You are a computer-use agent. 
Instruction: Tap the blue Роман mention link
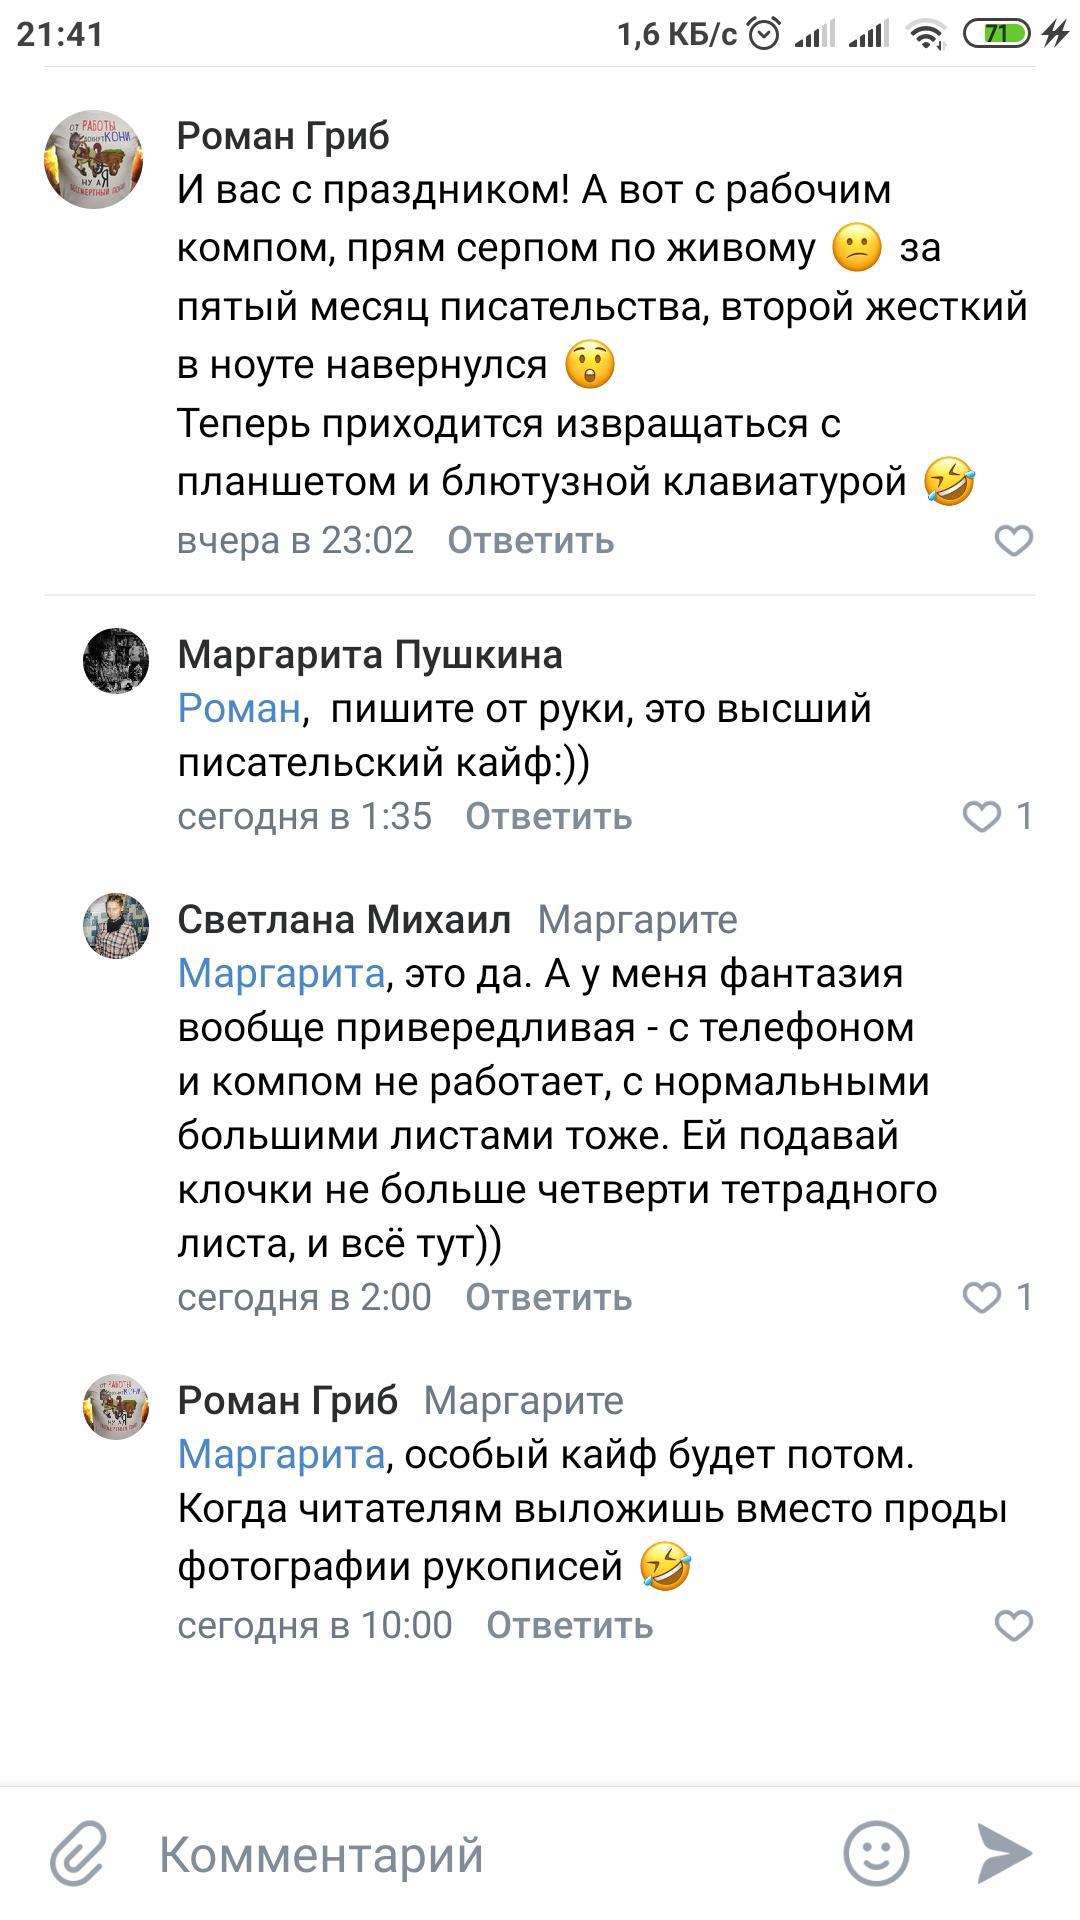click(239, 709)
